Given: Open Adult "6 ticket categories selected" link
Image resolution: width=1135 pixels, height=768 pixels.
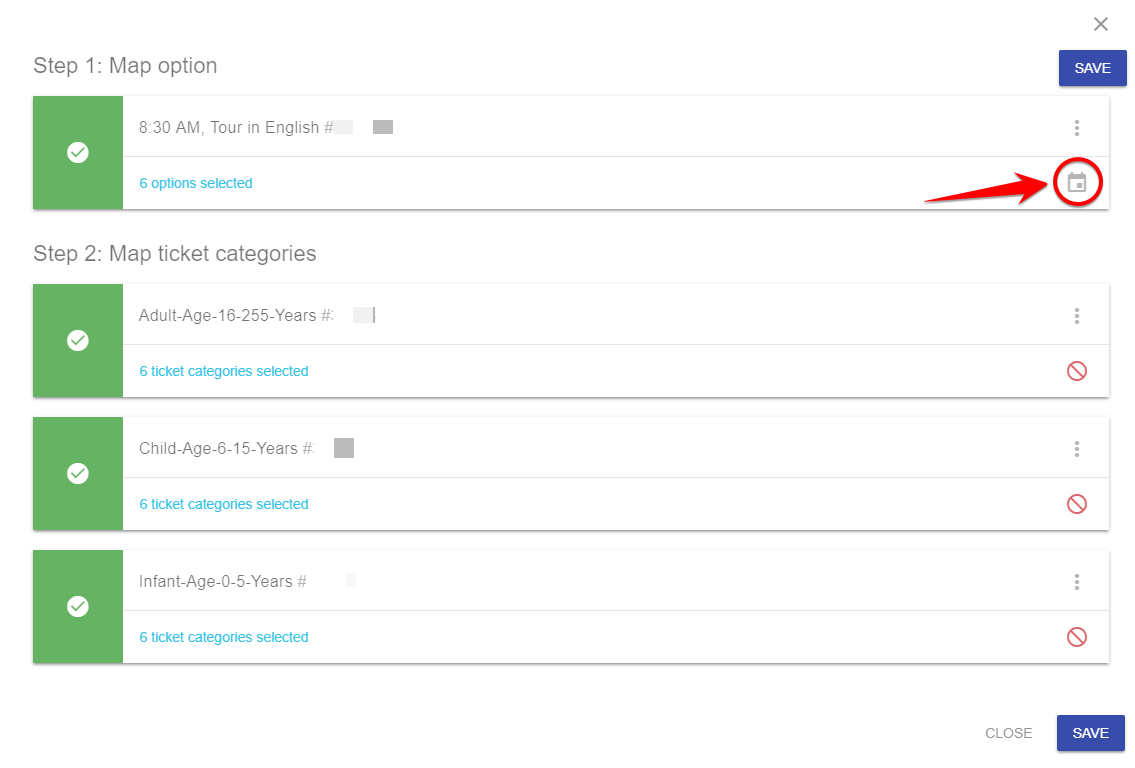Looking at the screenshot, I should coord(224,371).
